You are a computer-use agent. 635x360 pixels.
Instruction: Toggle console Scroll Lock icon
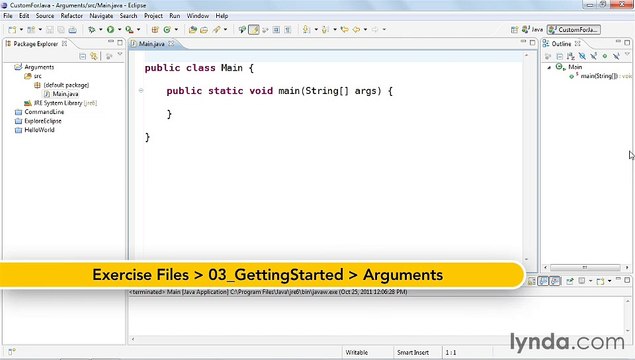click(x=531, y=281)
